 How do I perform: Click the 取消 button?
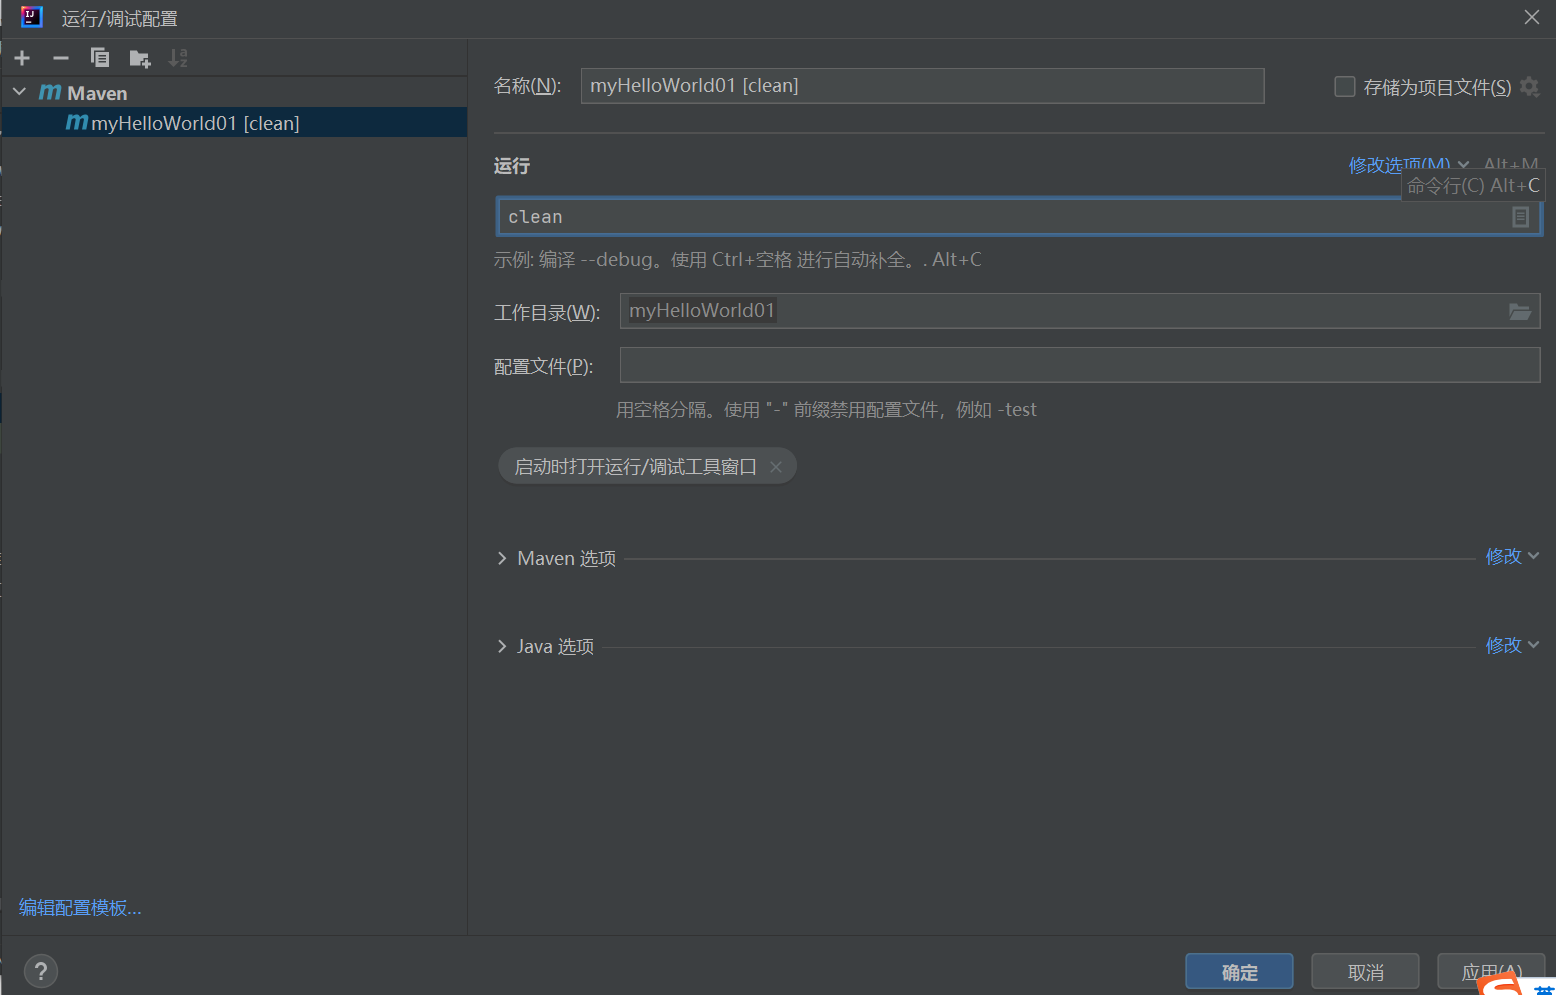pos(1365,972)
